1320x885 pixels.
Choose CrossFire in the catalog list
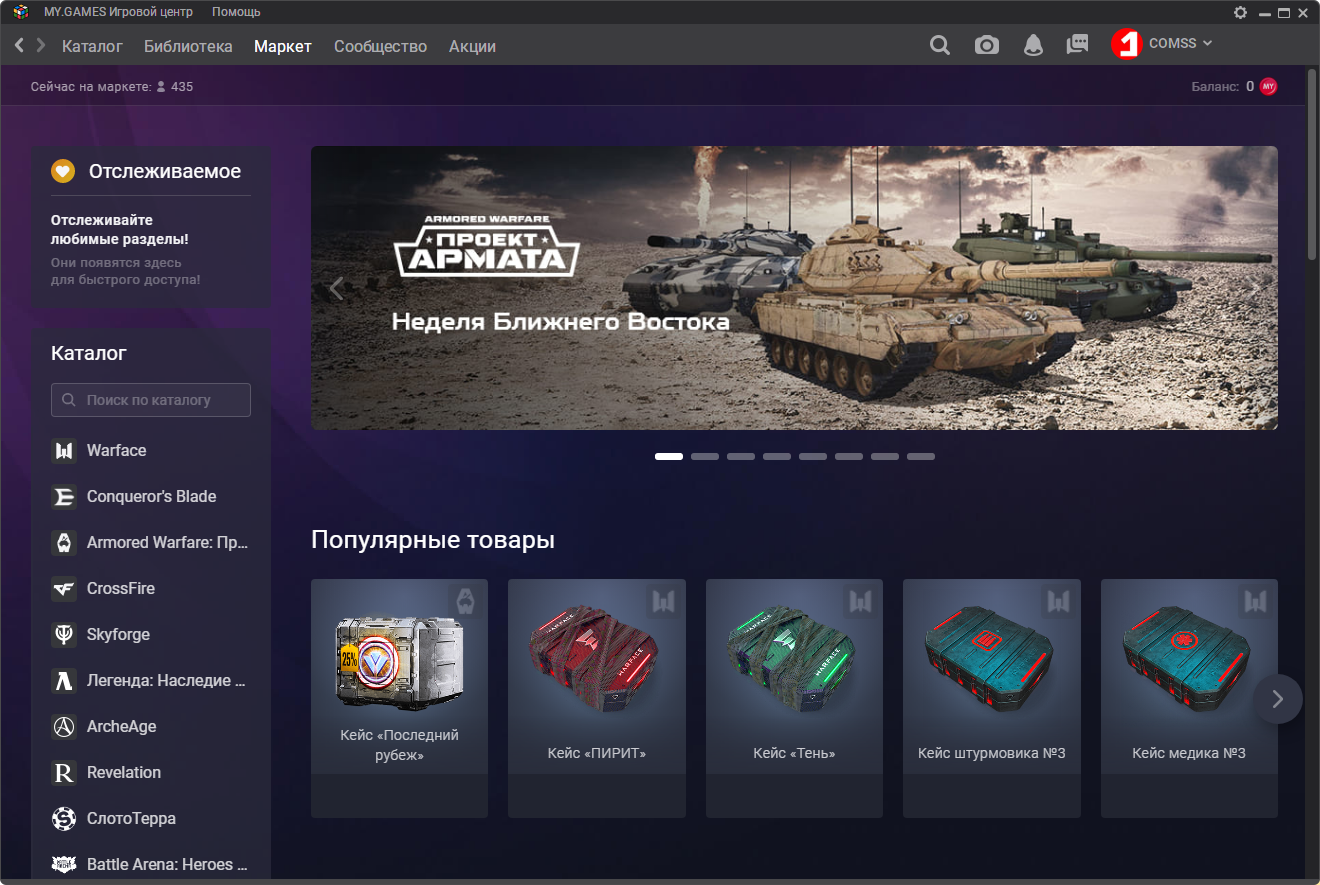[151, 589]
